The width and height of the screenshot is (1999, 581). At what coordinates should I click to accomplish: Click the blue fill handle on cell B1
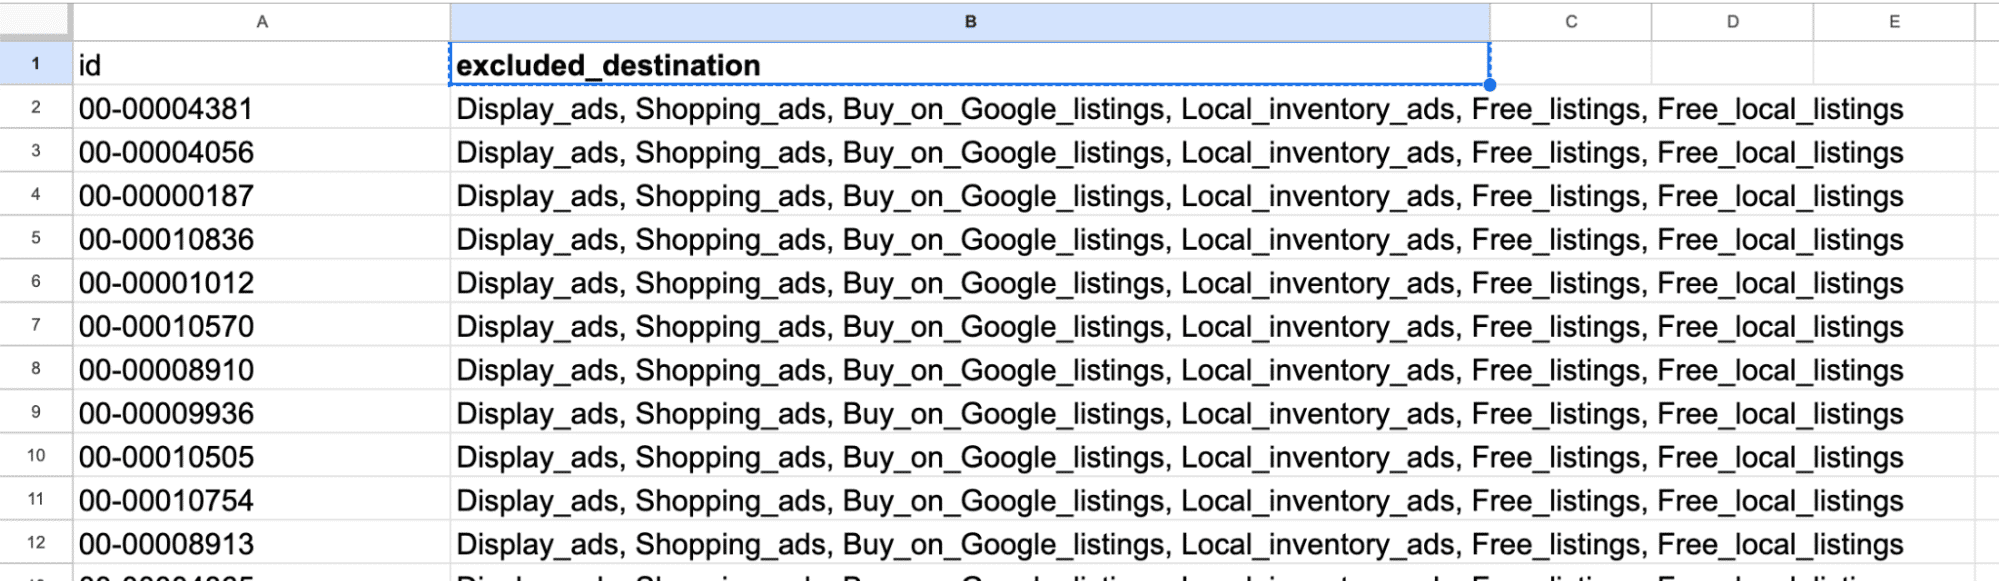1490,85
